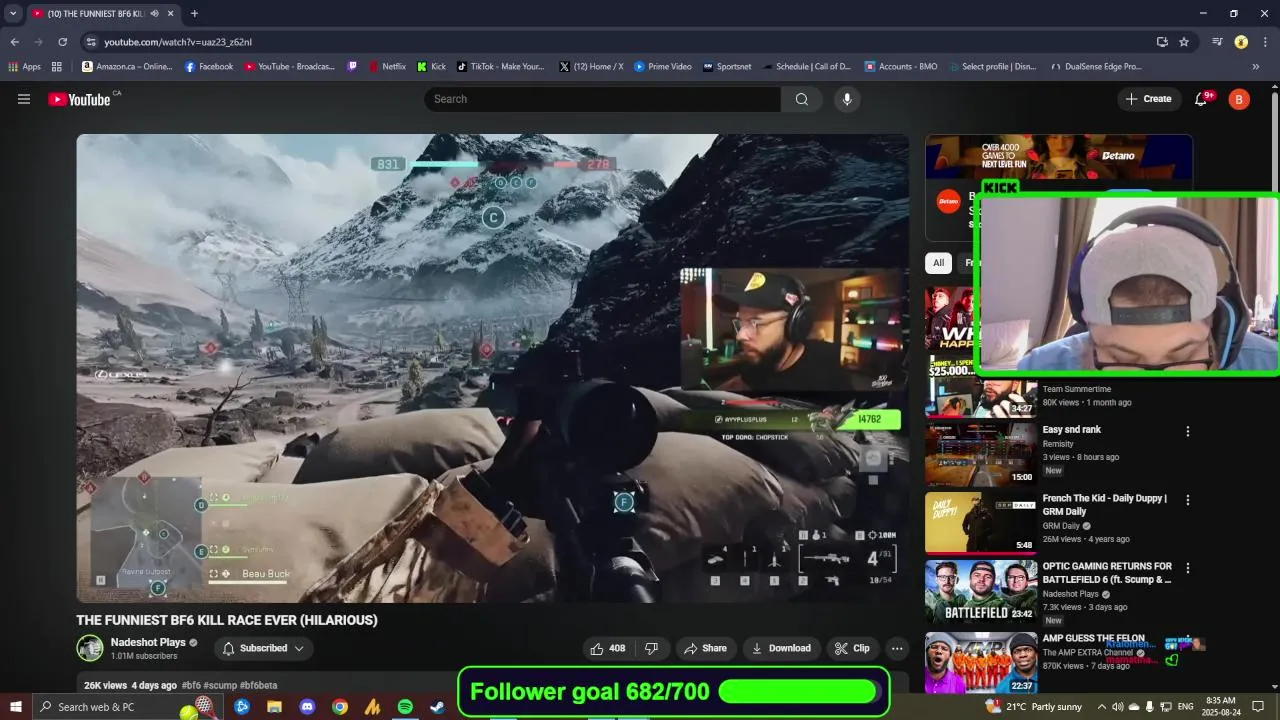This screenshot has width=1280, height=720.
Task: Open the install app icon in address bar
Action: pos(1162,42)
